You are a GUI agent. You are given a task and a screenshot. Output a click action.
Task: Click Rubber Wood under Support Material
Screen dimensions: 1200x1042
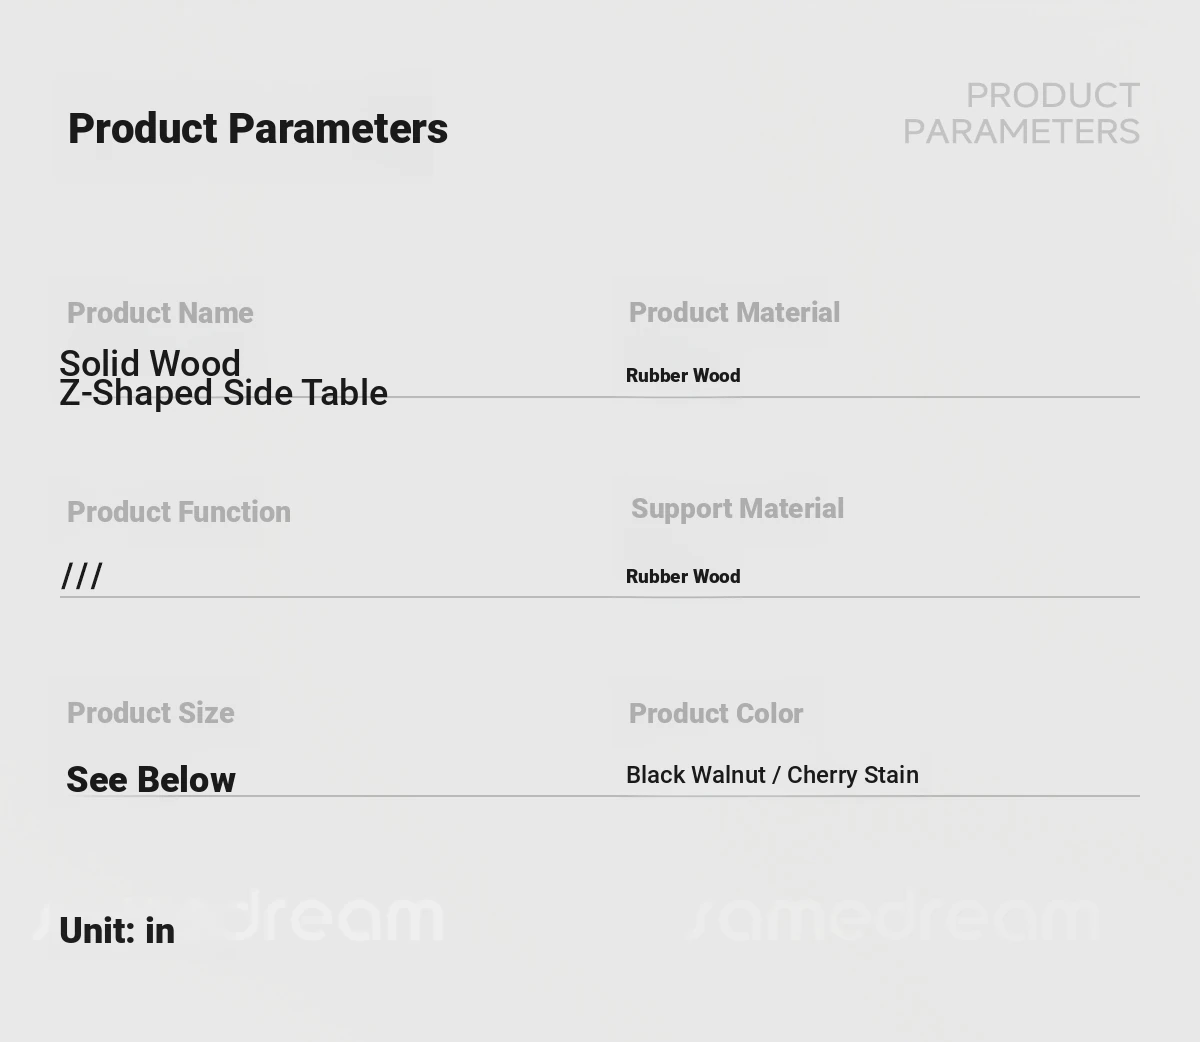pyautogui.click(x=683, y=577)
